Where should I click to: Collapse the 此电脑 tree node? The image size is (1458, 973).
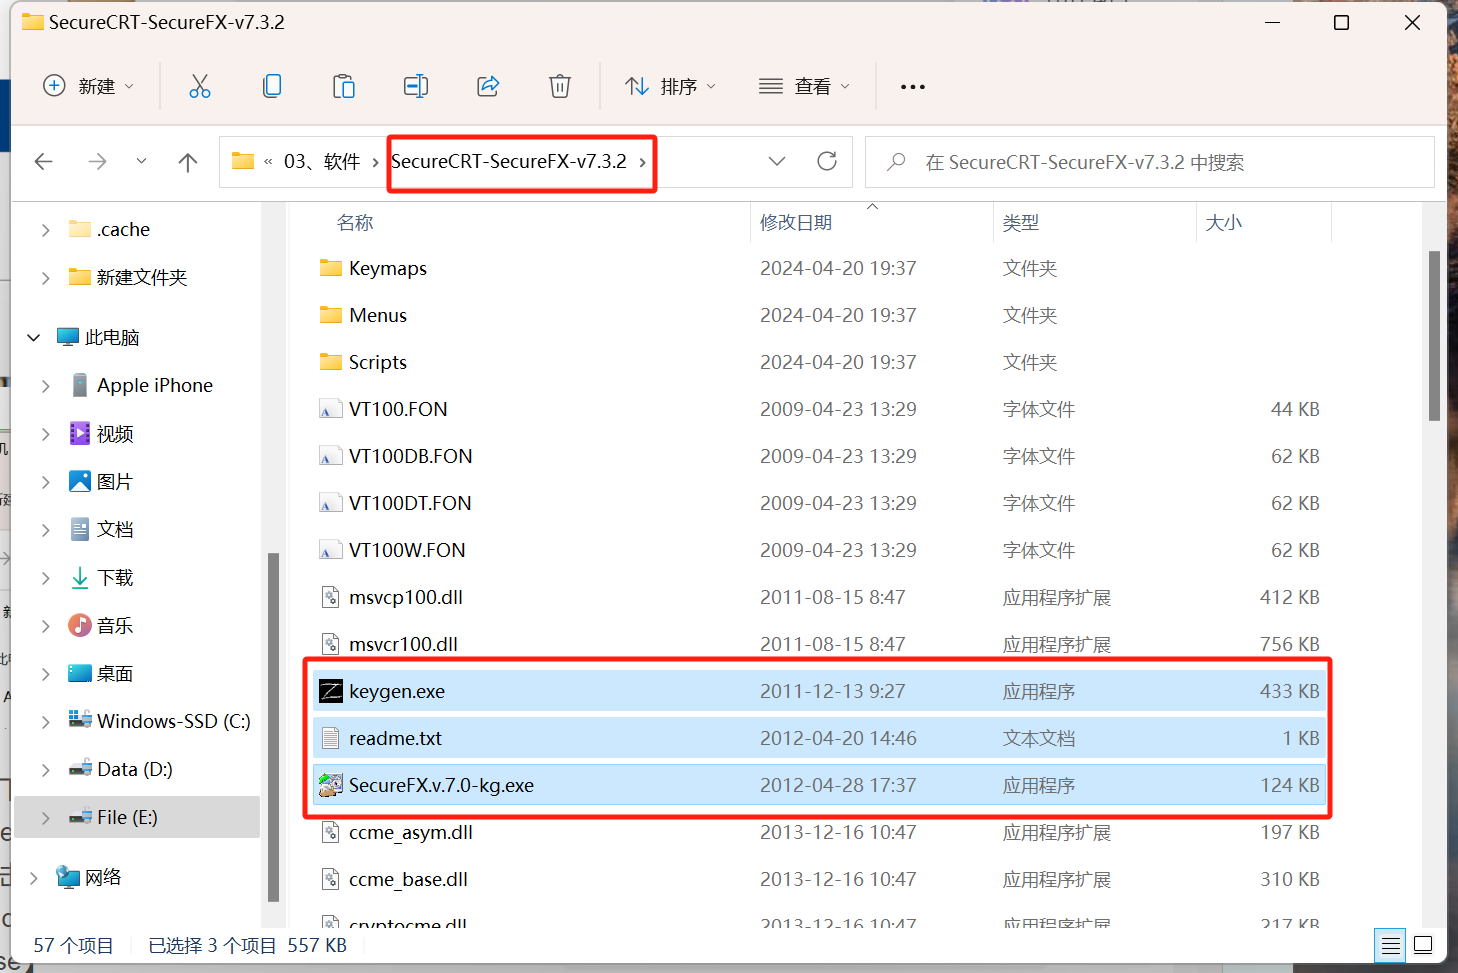pyautogui.click(x=34, y=338)
